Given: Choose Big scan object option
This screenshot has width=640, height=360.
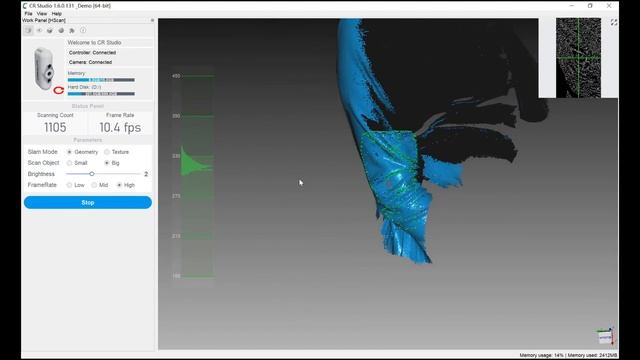Looking at the screenshot, I should pyautogui.click(x=107, y=163).
